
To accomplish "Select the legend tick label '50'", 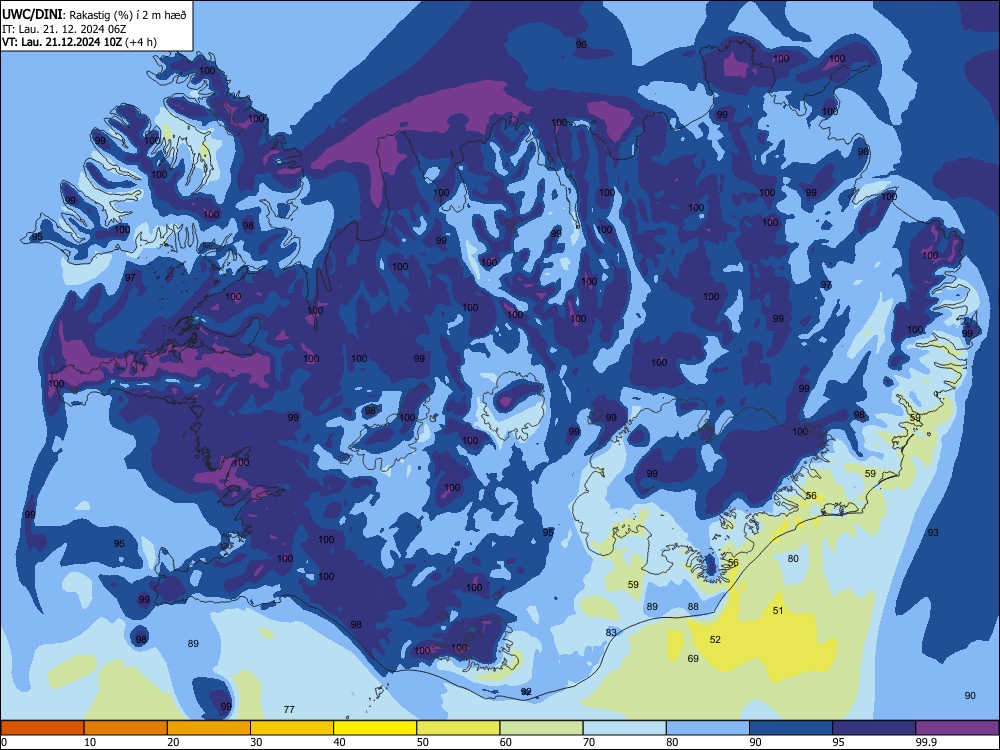I will pyautogui.click(x=423, y=742).
